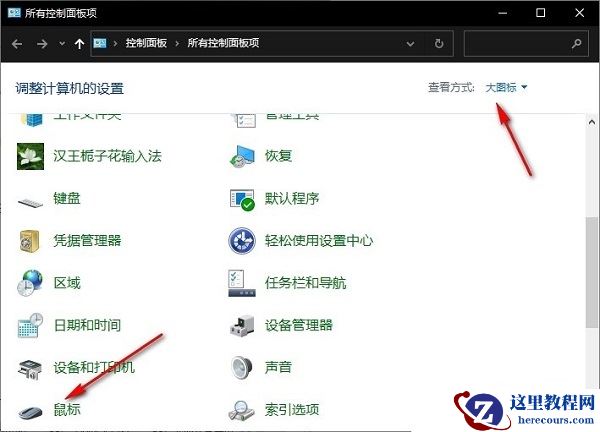Open the 设备和打印机 link
The image size is (600, 432).
(94, 367)
